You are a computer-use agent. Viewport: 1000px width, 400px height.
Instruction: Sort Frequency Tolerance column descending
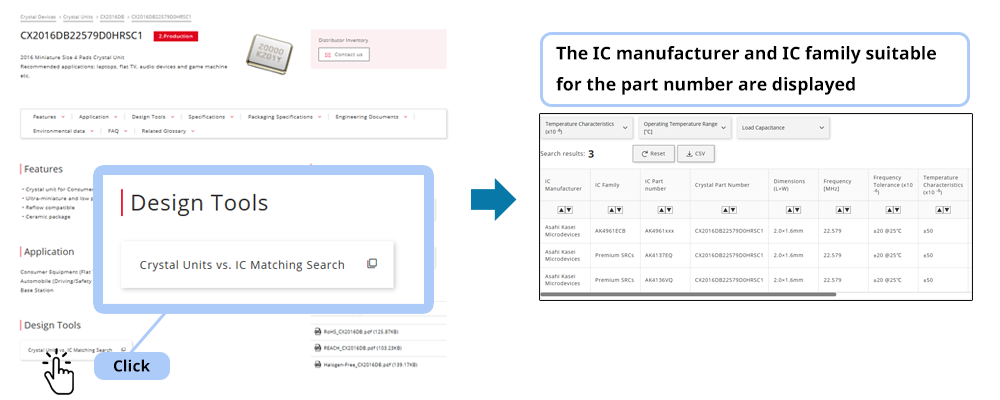[897, 210]
